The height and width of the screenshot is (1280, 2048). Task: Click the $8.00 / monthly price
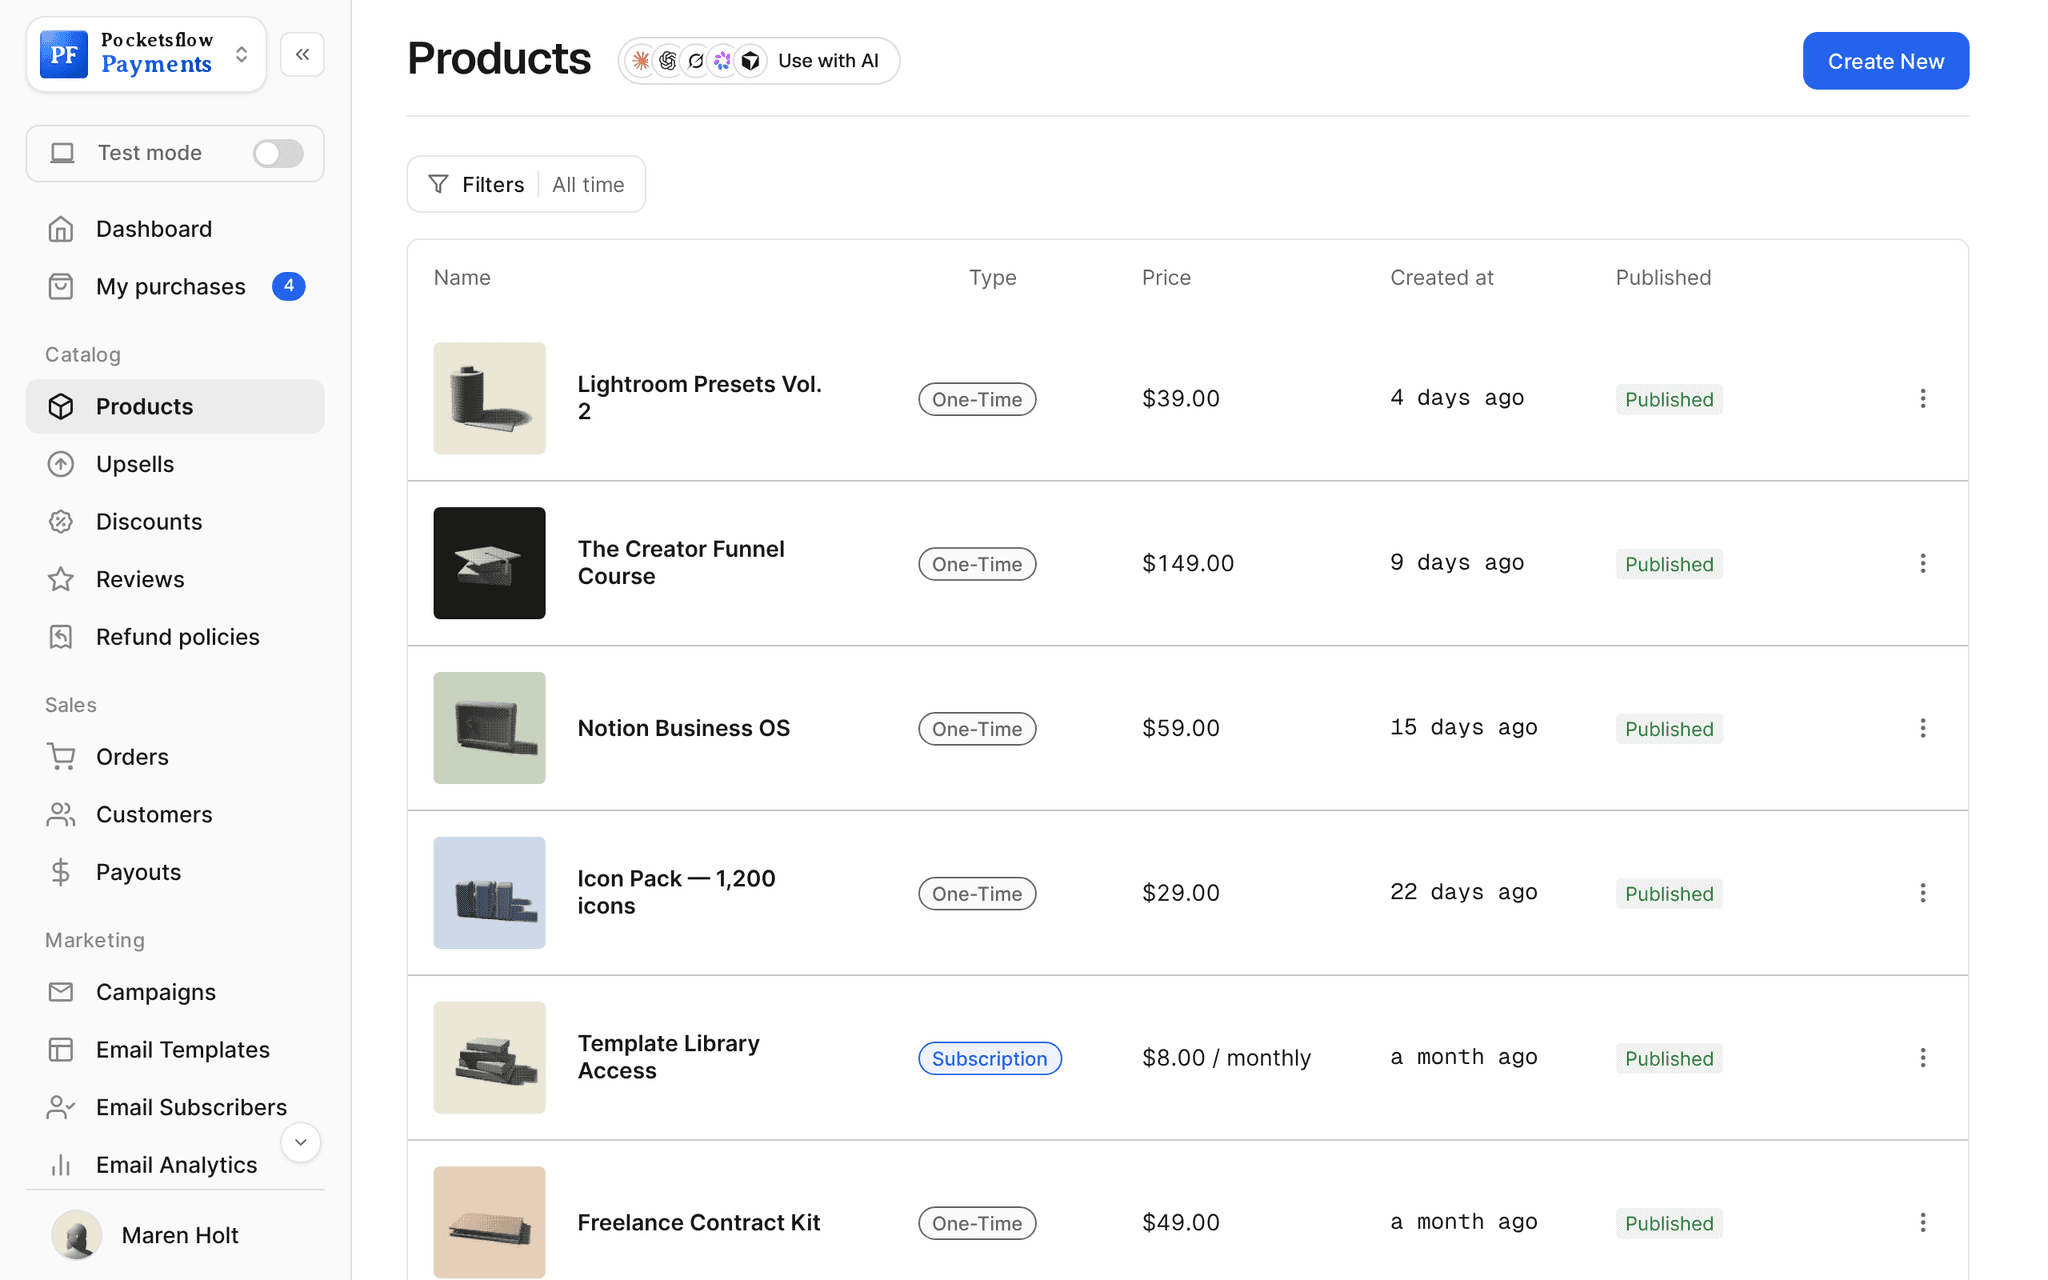point(1226,1058)
